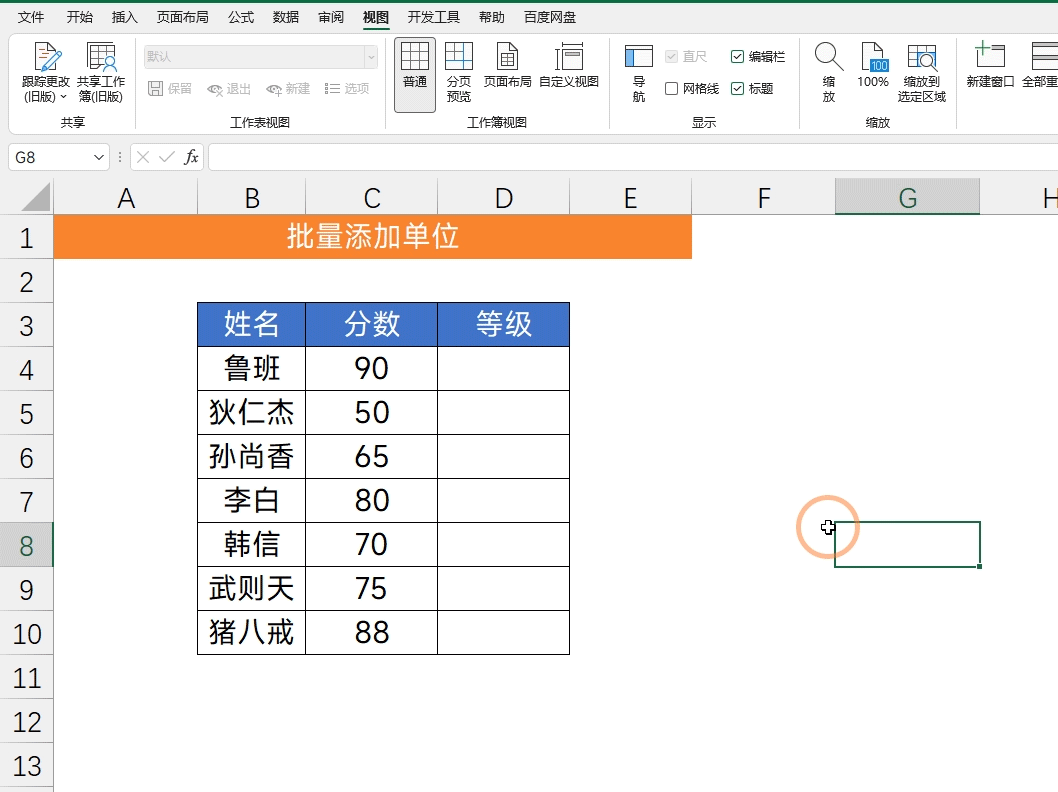Image resolution: width=1058 pixels, height=792 pixels.
Task: Open the Name Box dropdown arrow
Action: coord(97,157)
